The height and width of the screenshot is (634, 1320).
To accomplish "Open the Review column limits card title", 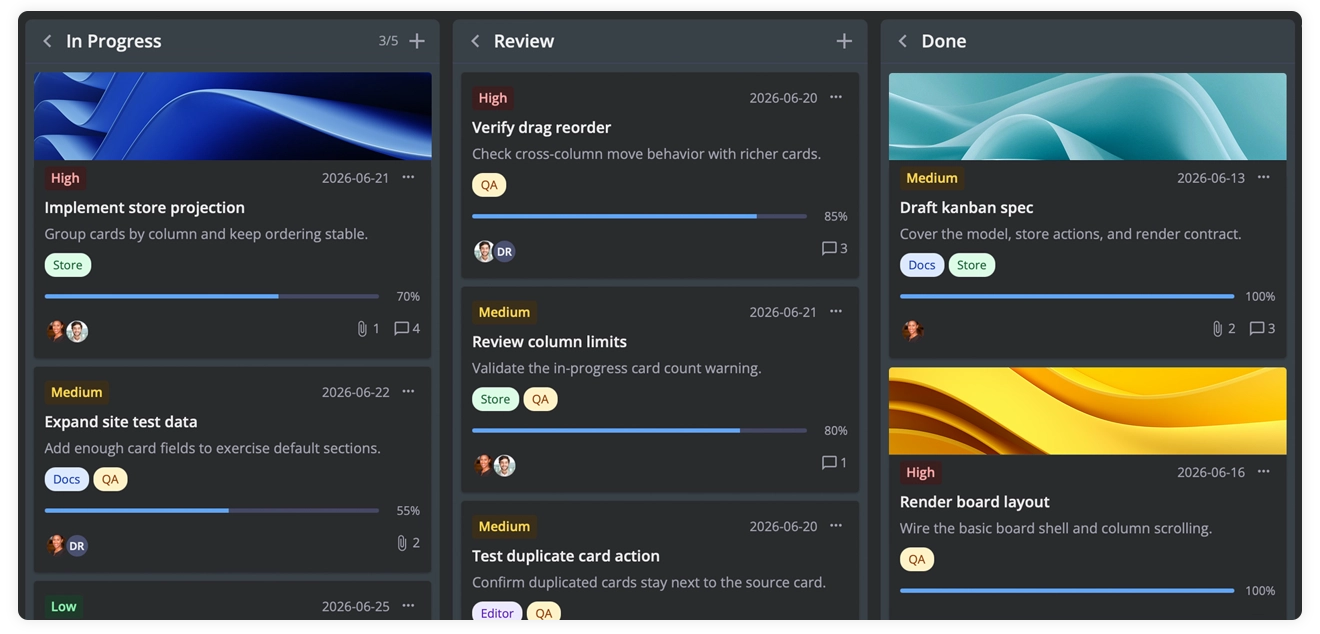I will 549,341.
